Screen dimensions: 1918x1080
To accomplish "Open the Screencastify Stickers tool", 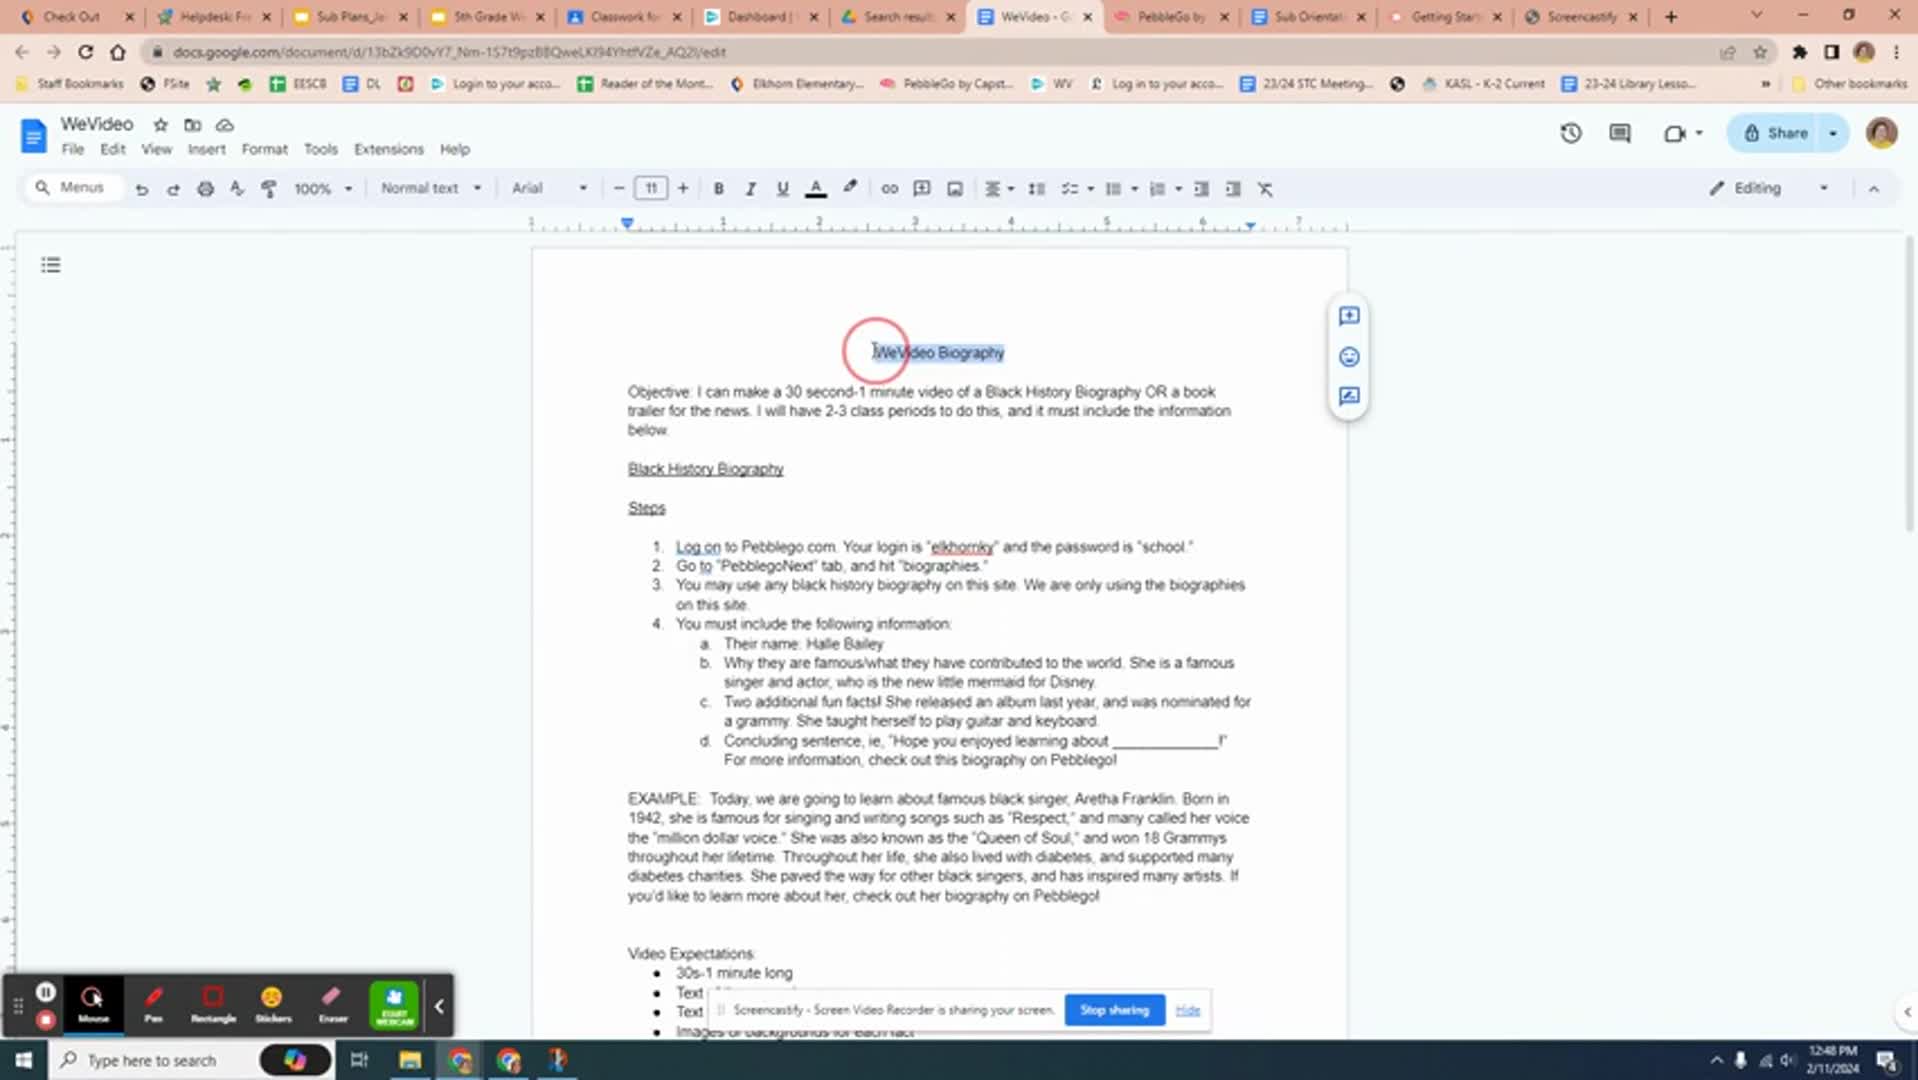I will tap(273, 1004).
